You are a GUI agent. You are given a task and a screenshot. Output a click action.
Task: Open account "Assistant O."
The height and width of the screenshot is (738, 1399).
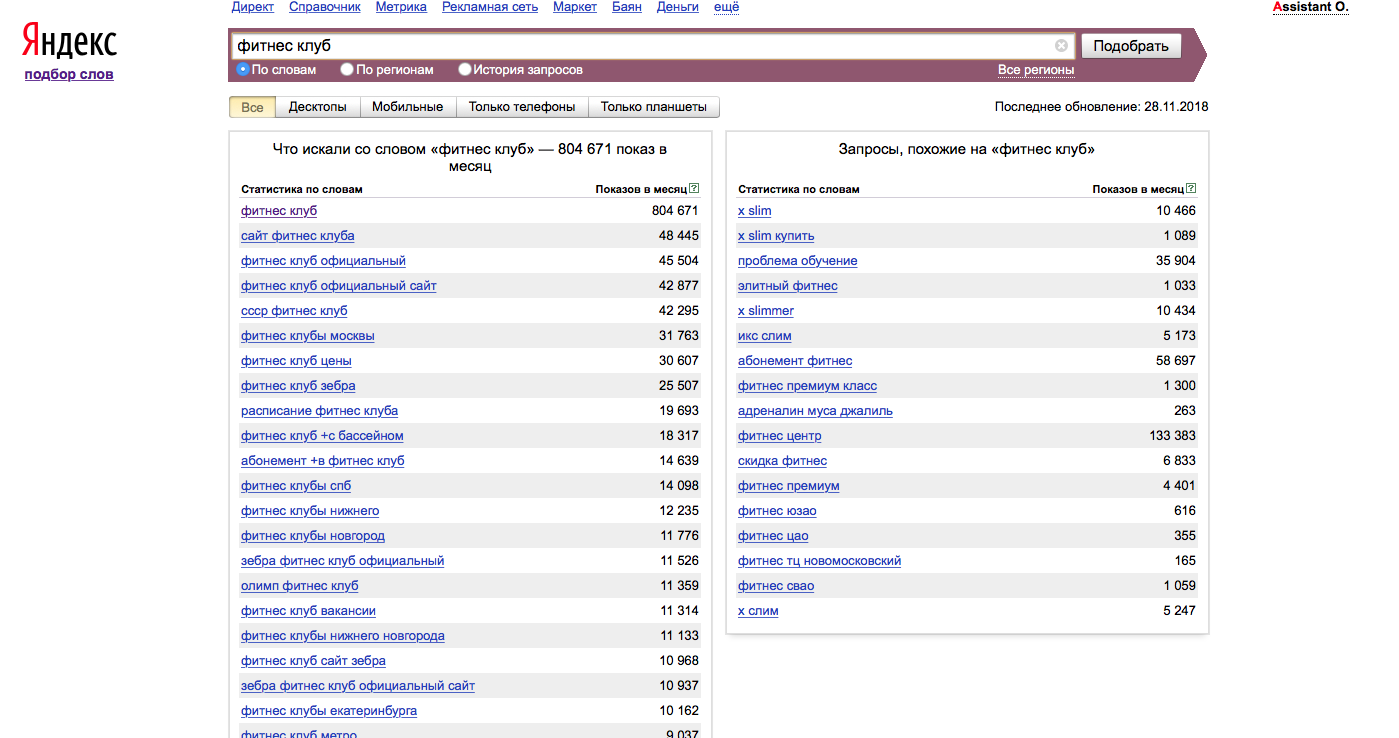[x=1311, y=7]
